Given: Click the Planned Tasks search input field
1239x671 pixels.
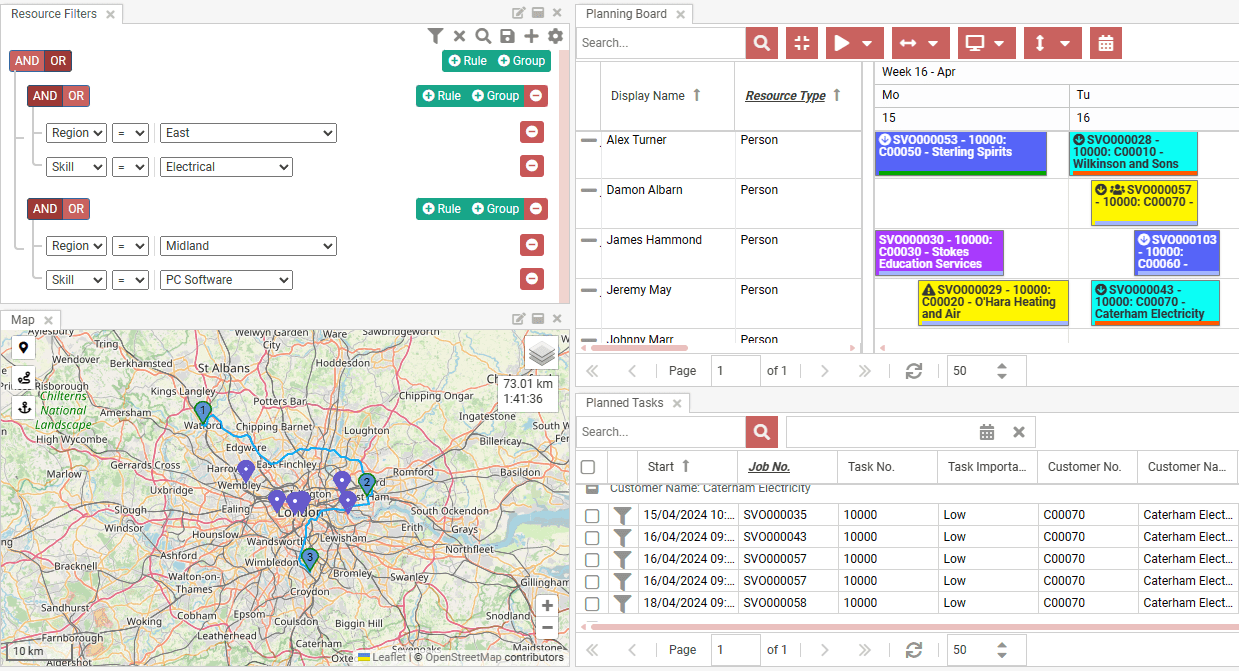Looking at the screenshot, I should tap(660, 432).
